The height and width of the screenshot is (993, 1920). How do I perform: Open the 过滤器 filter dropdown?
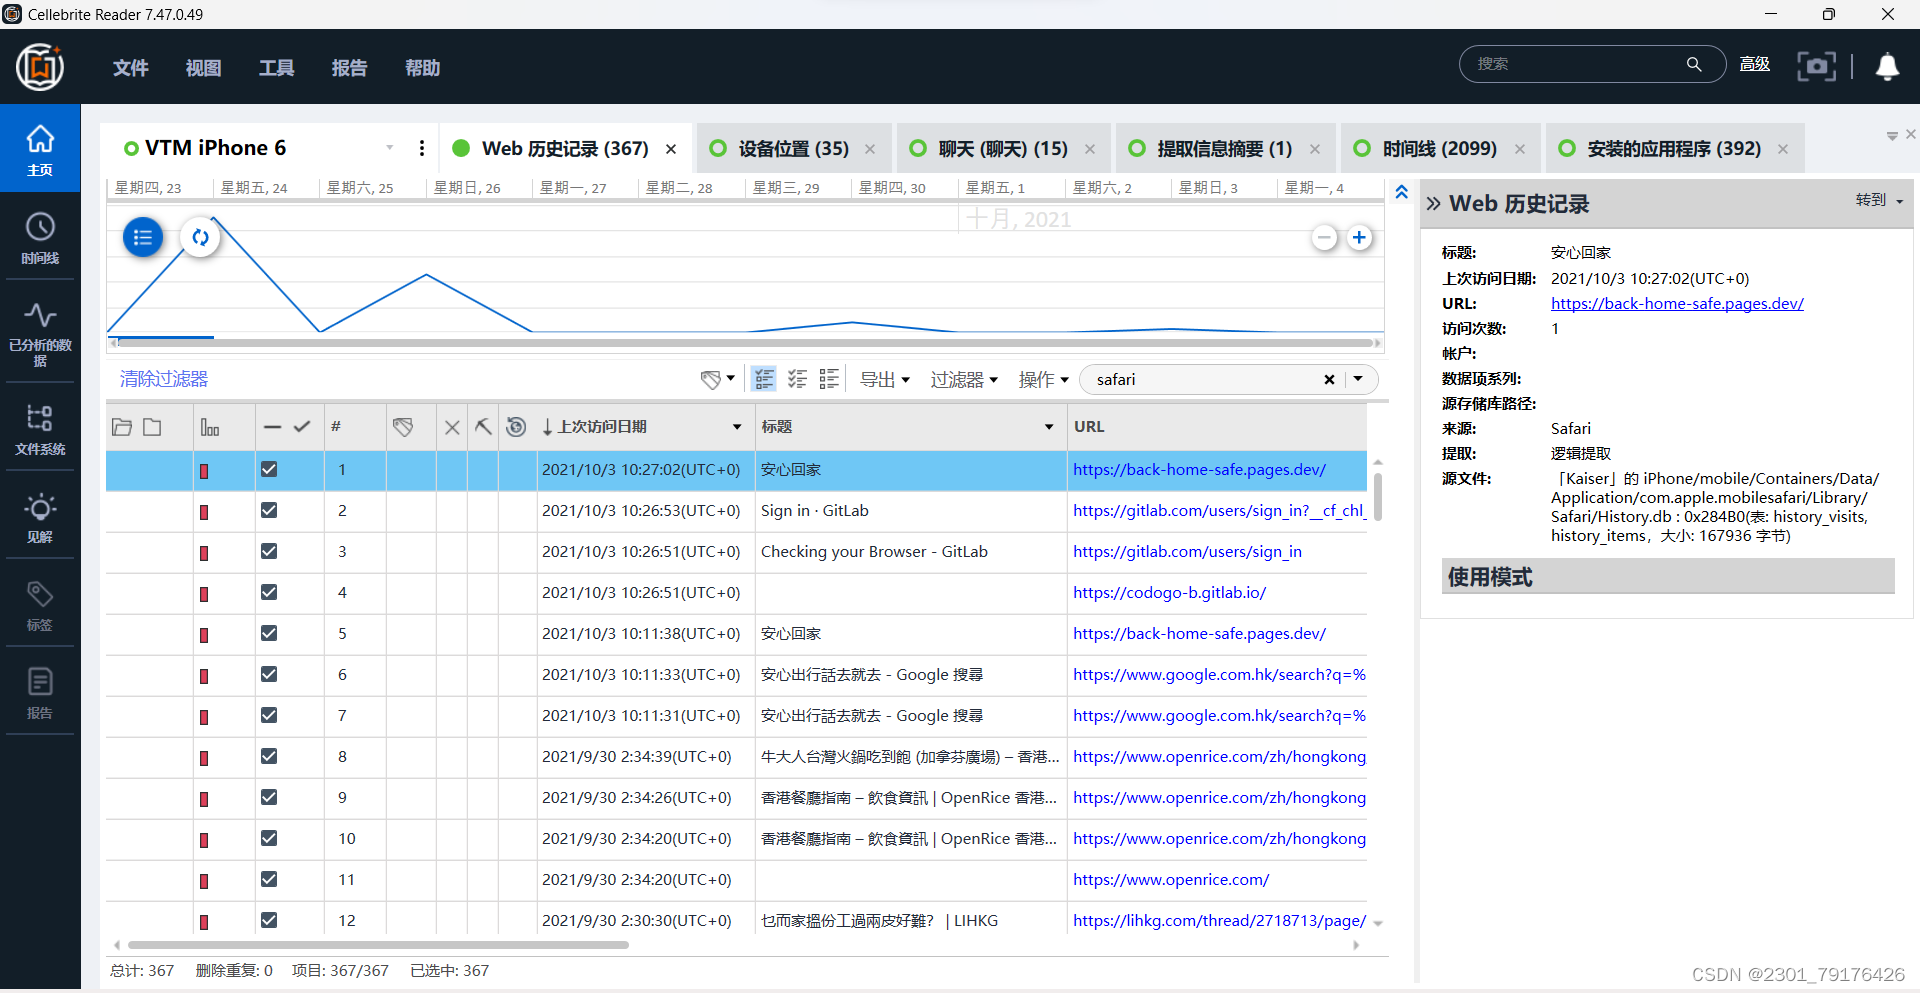coord(964,379)
